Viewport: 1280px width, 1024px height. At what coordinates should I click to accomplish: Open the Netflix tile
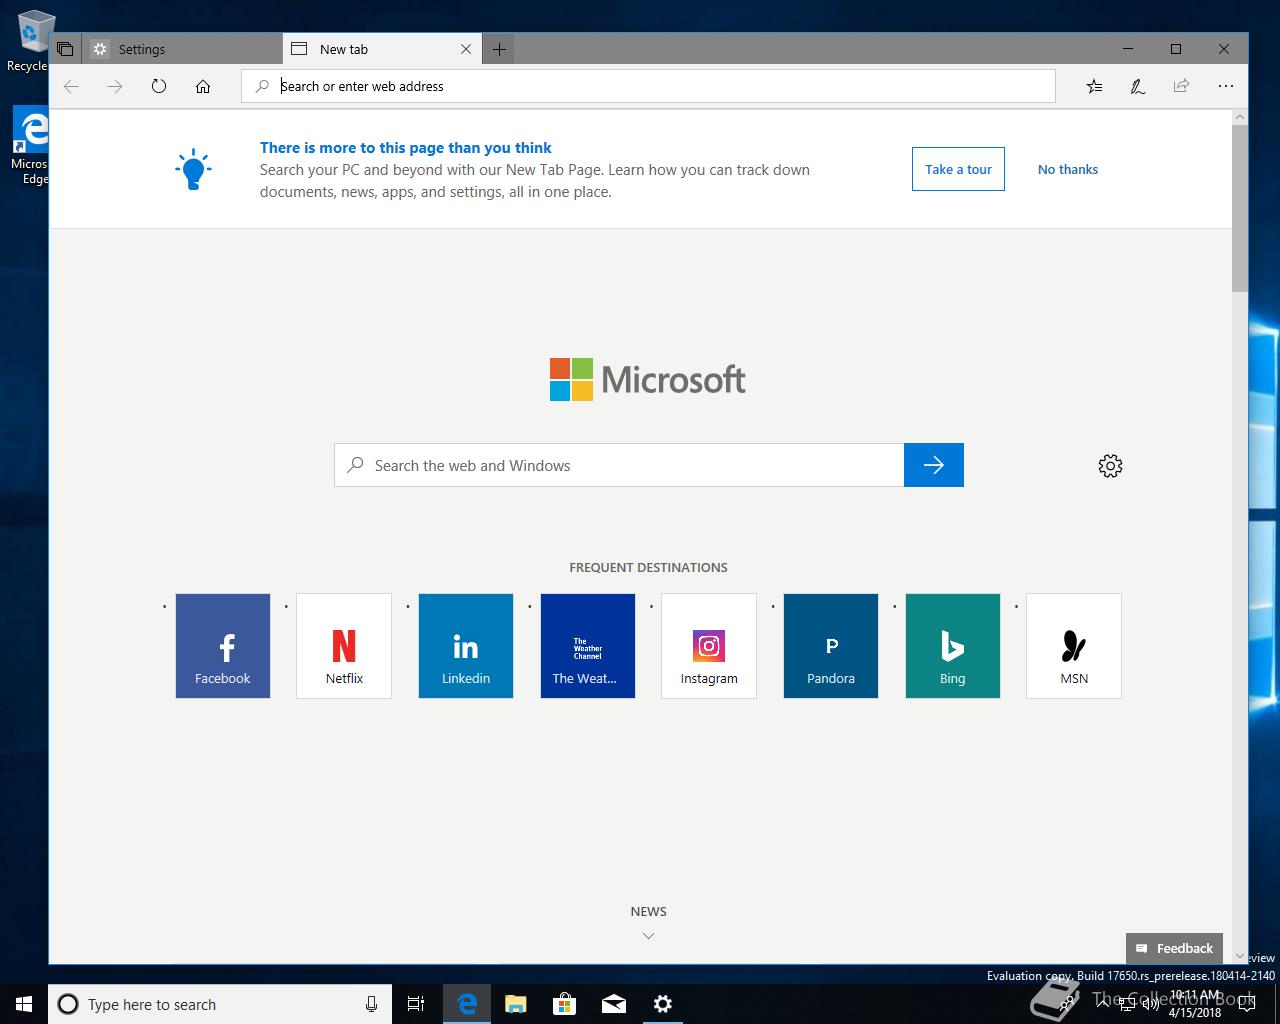(x=344, y=646)
